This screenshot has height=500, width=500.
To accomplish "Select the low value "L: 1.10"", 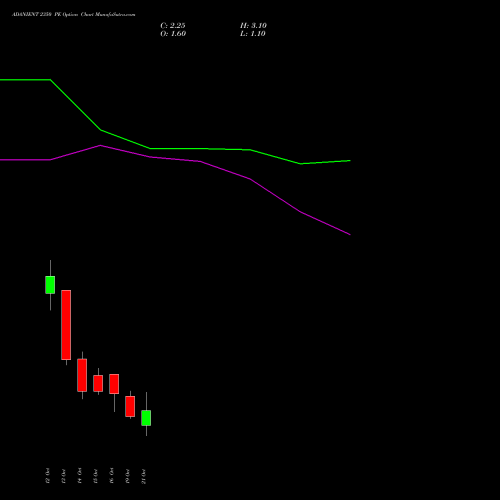I will 253,34.
